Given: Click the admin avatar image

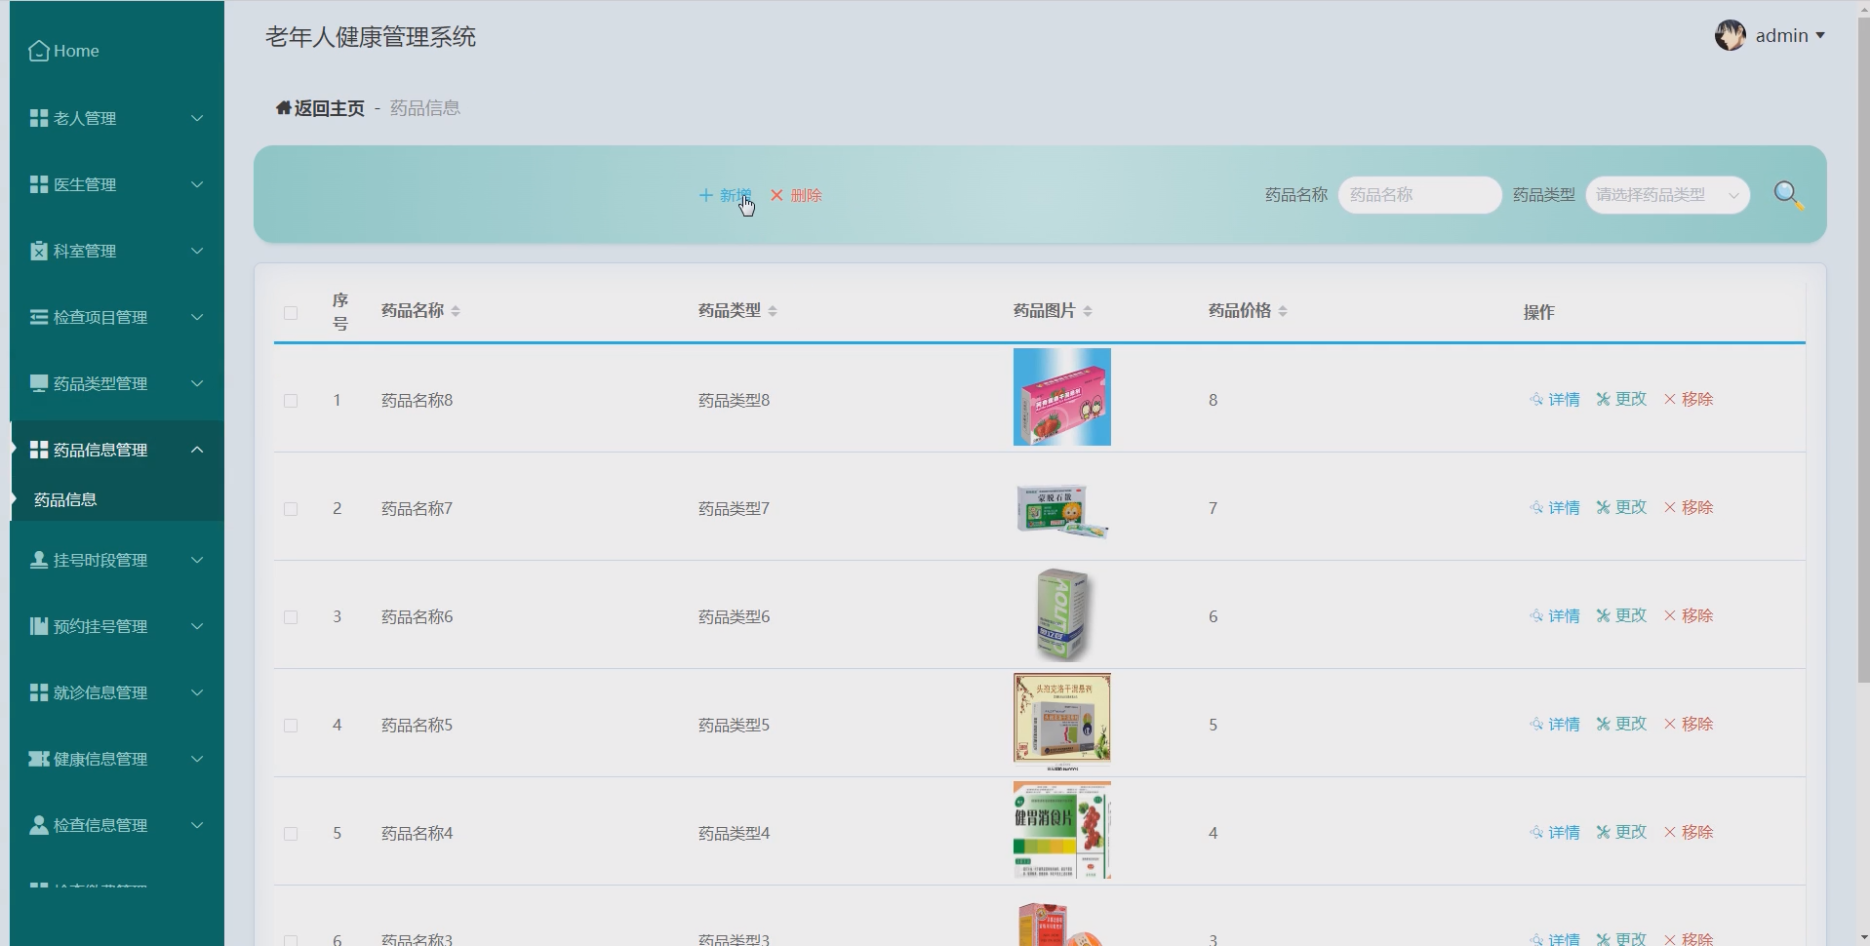Looking at the screenshot, I should tap(1730, 35).
